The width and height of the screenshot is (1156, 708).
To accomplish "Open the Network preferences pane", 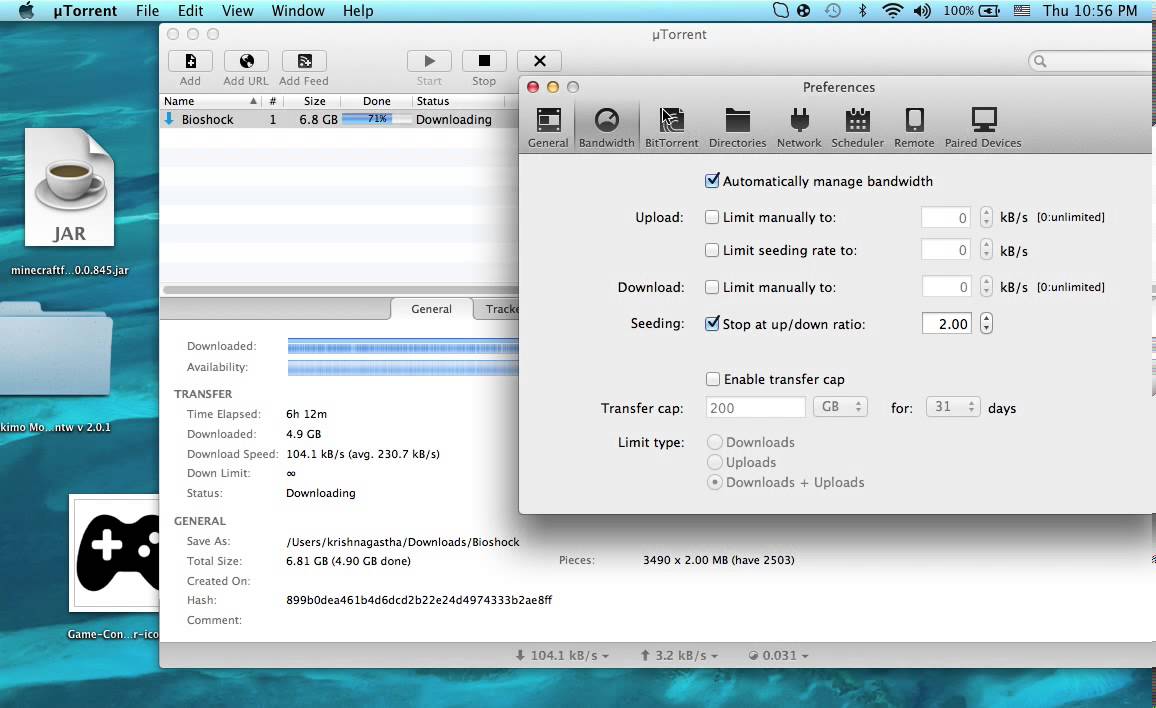I will (x=798, y=128).
